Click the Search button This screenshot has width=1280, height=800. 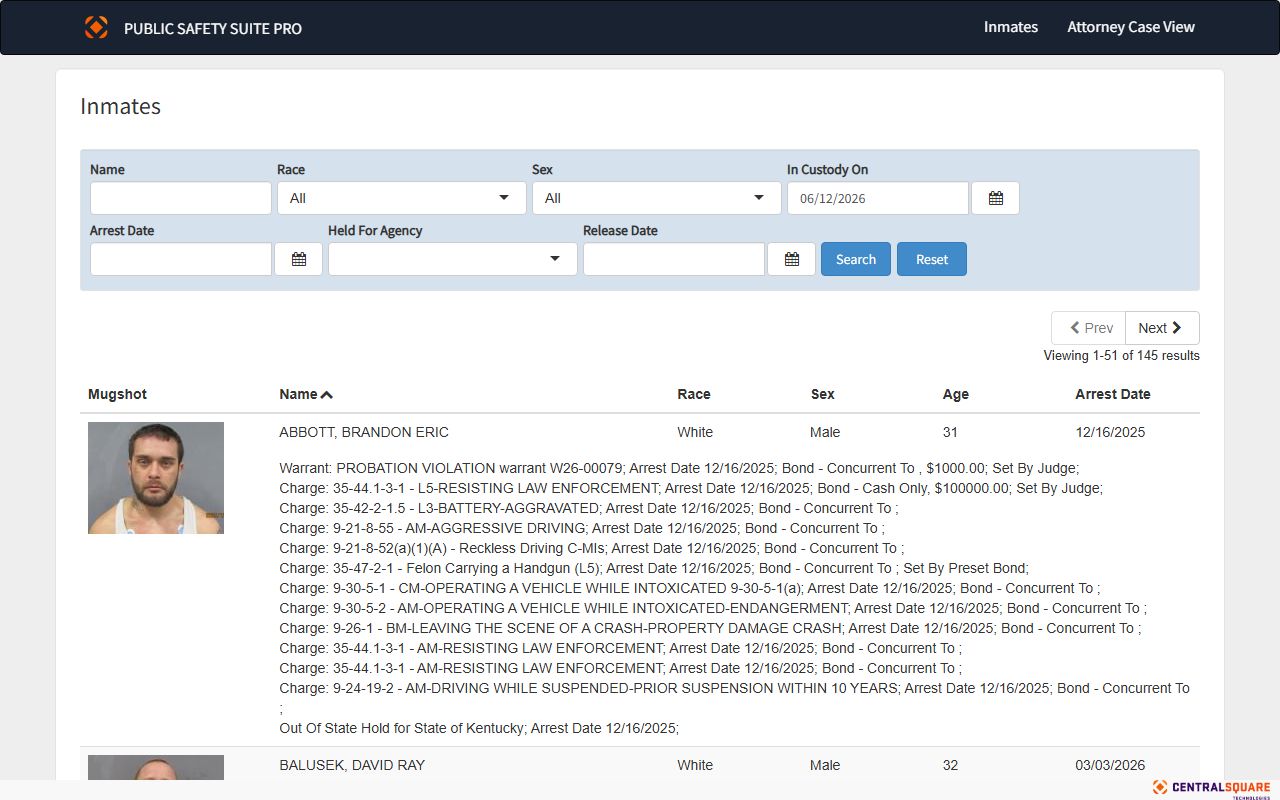pos(856,259)
